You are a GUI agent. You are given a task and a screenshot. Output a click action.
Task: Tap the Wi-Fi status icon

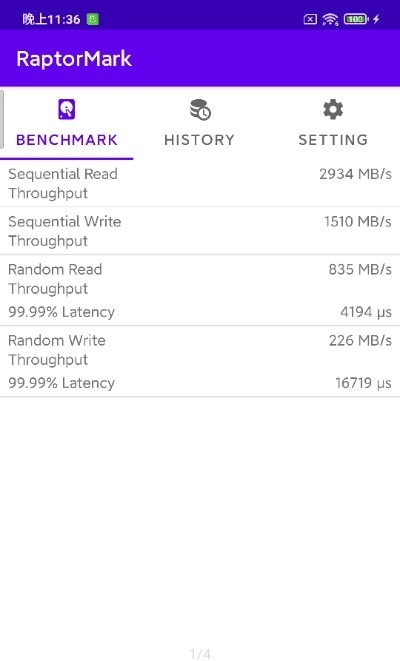330,19
